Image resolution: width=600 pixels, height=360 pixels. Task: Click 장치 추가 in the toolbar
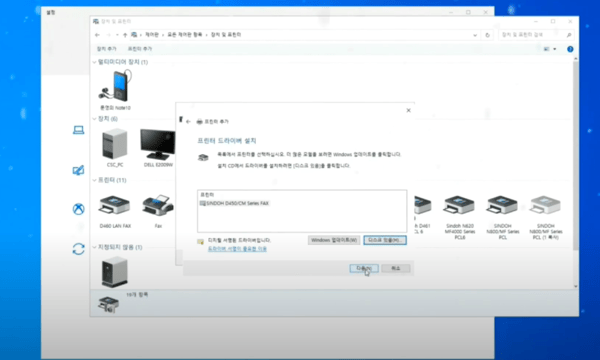tap(106, 49)
